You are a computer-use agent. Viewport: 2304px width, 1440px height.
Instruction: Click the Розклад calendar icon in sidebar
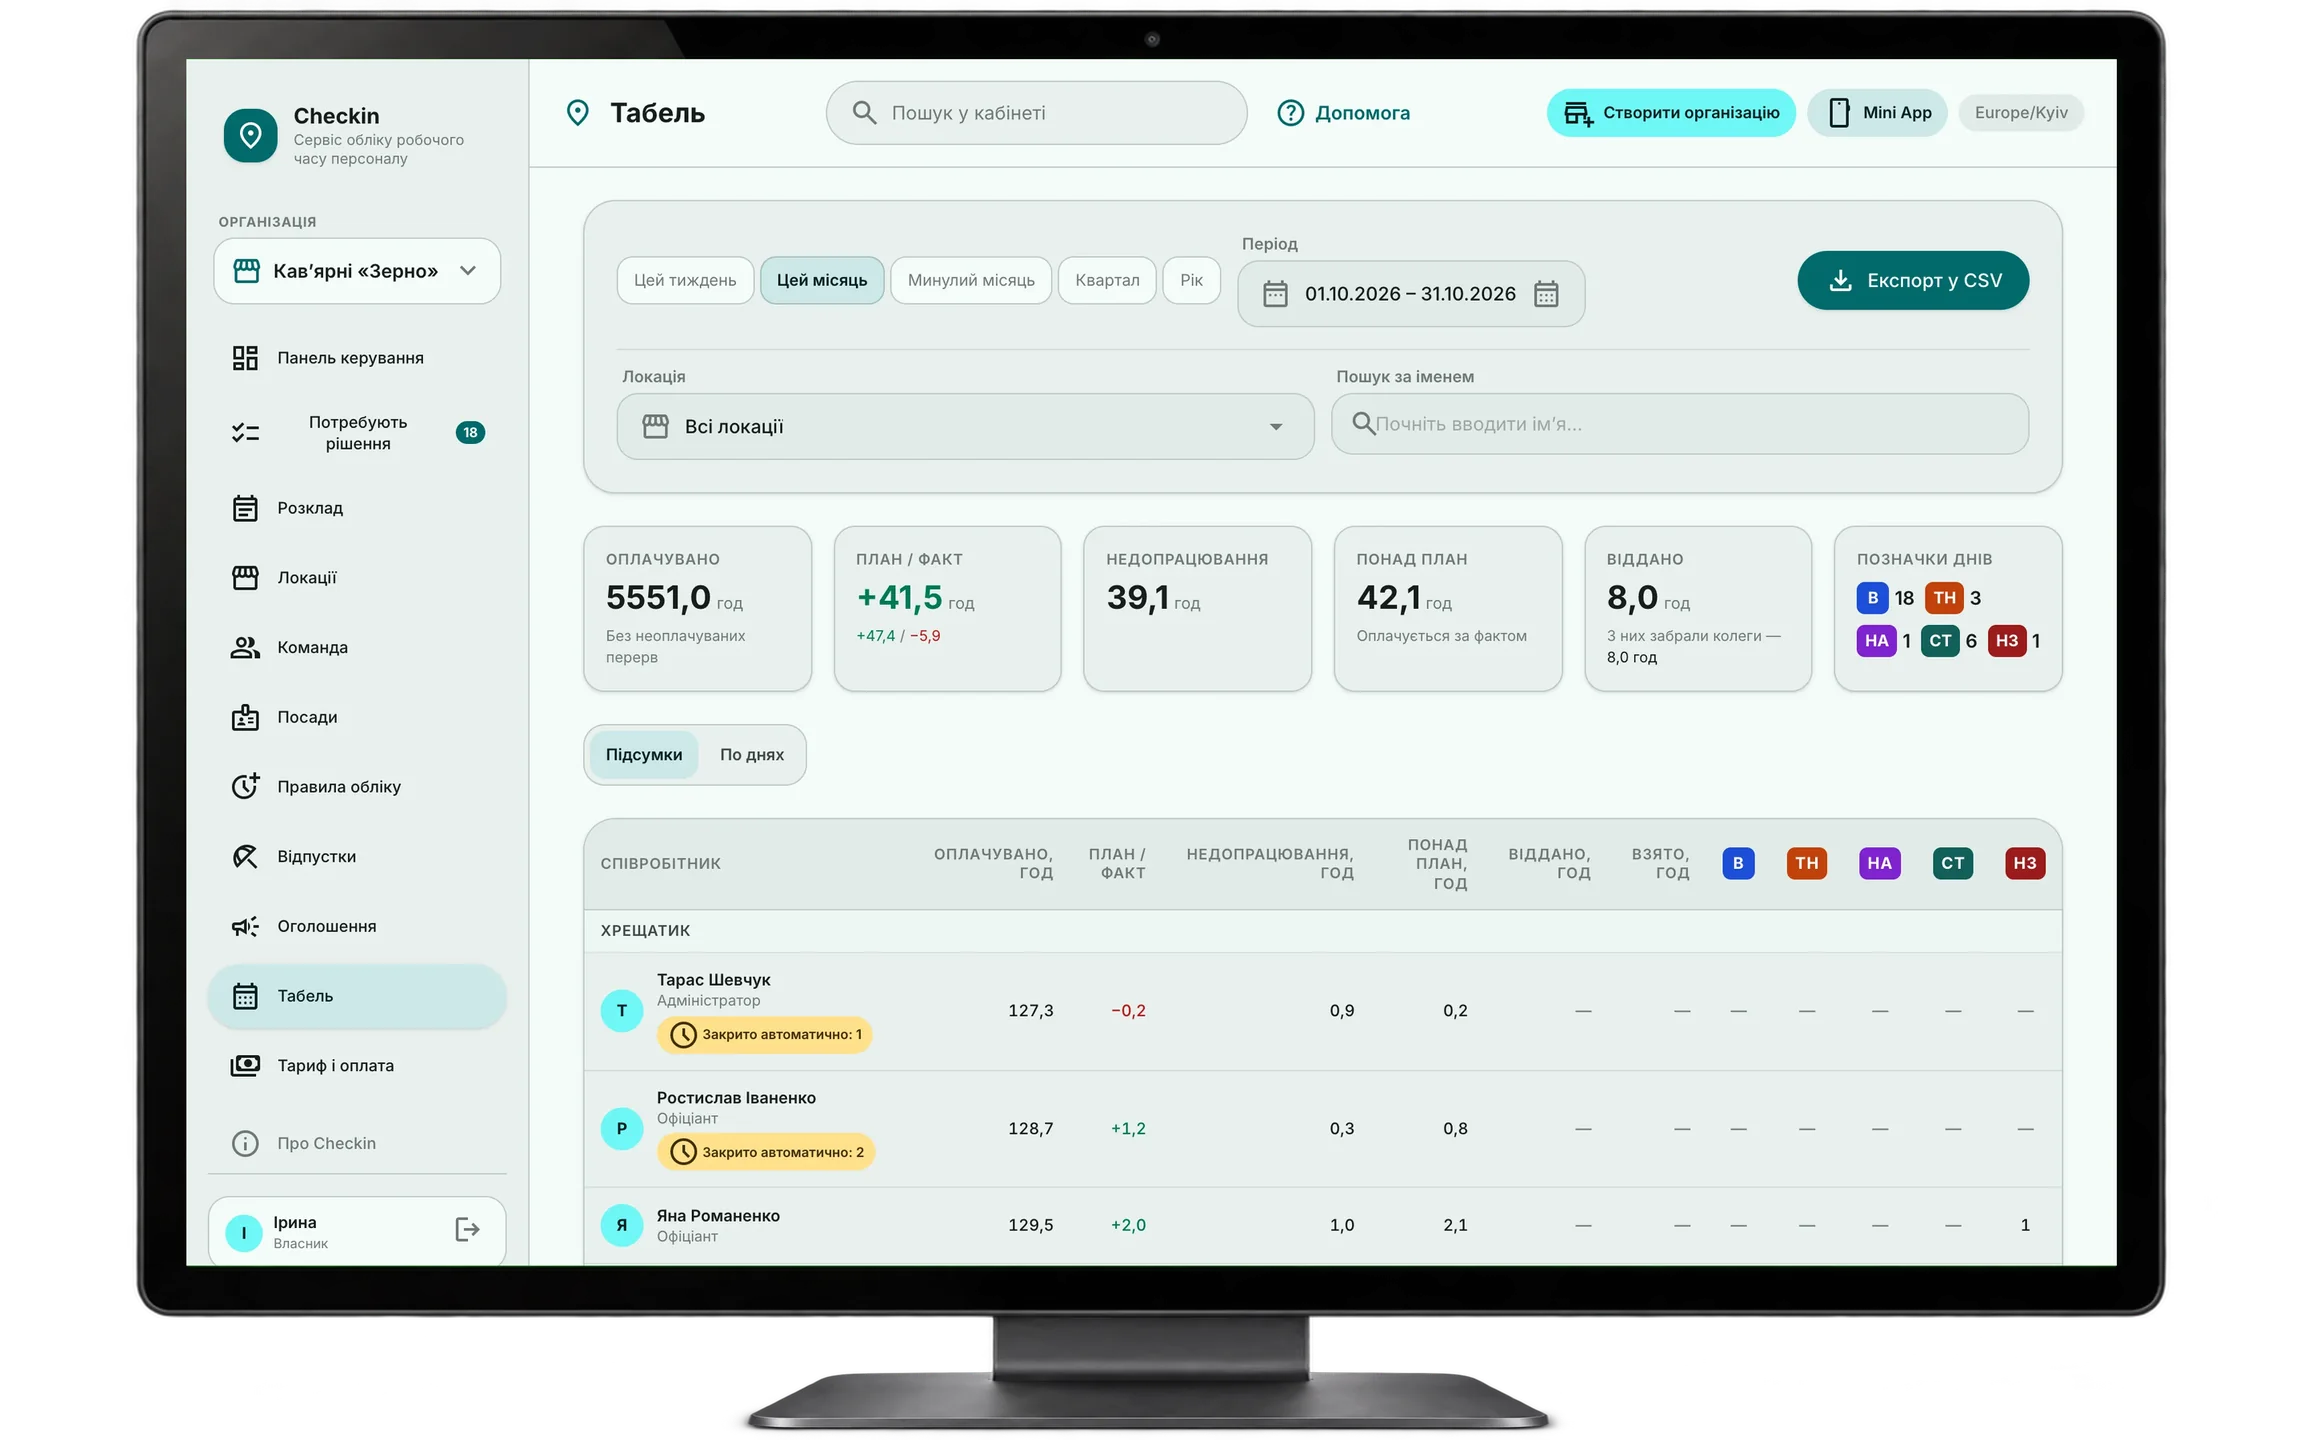(245, 508)
